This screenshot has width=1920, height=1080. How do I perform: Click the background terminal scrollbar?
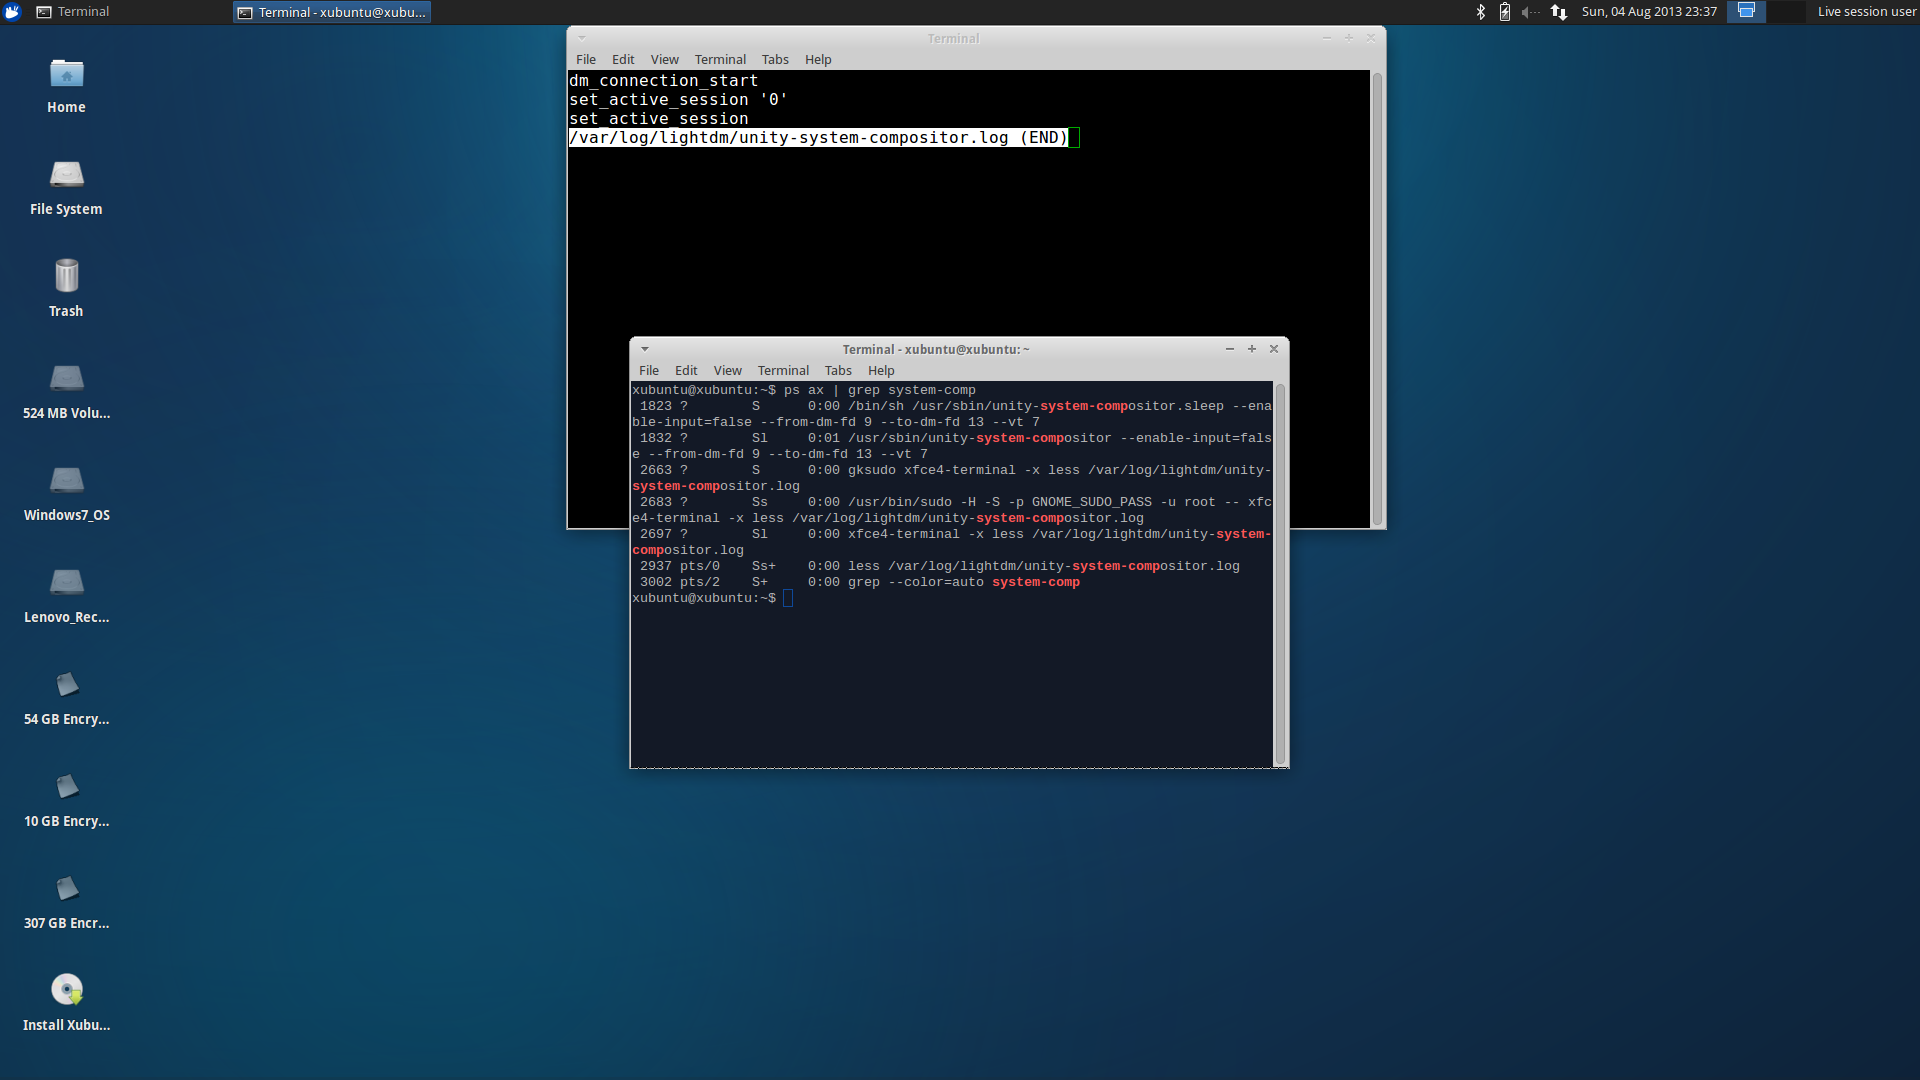coord(1376,298)
